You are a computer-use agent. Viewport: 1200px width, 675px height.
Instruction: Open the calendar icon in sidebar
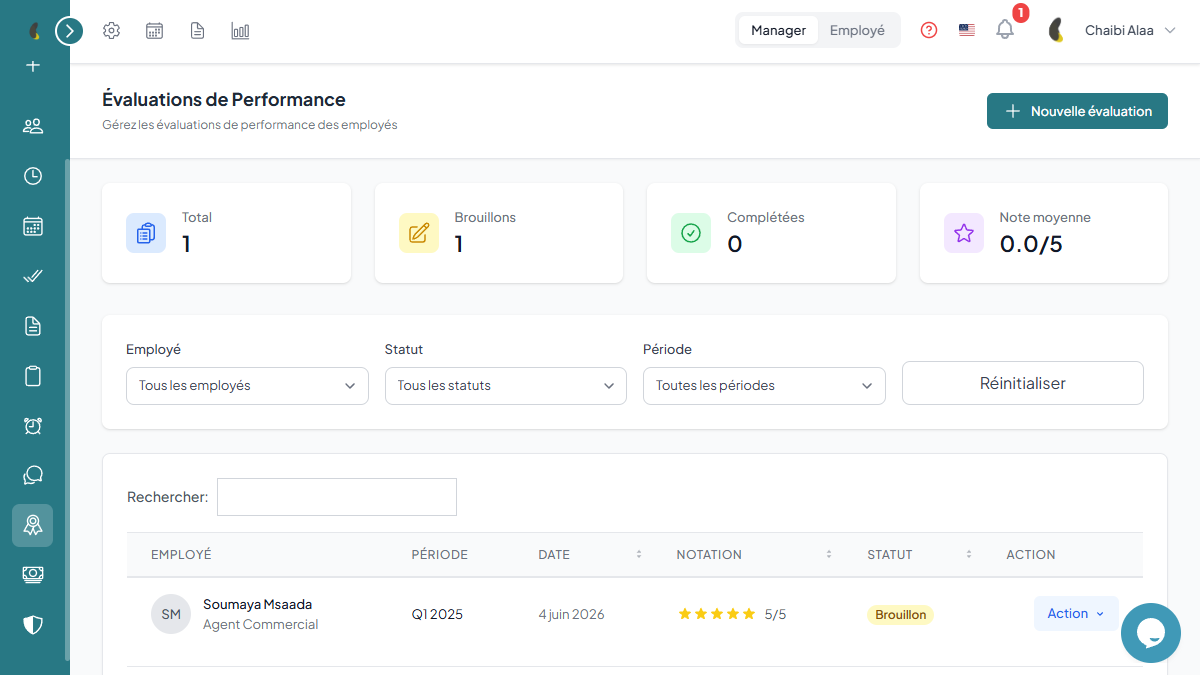point(33,226)
